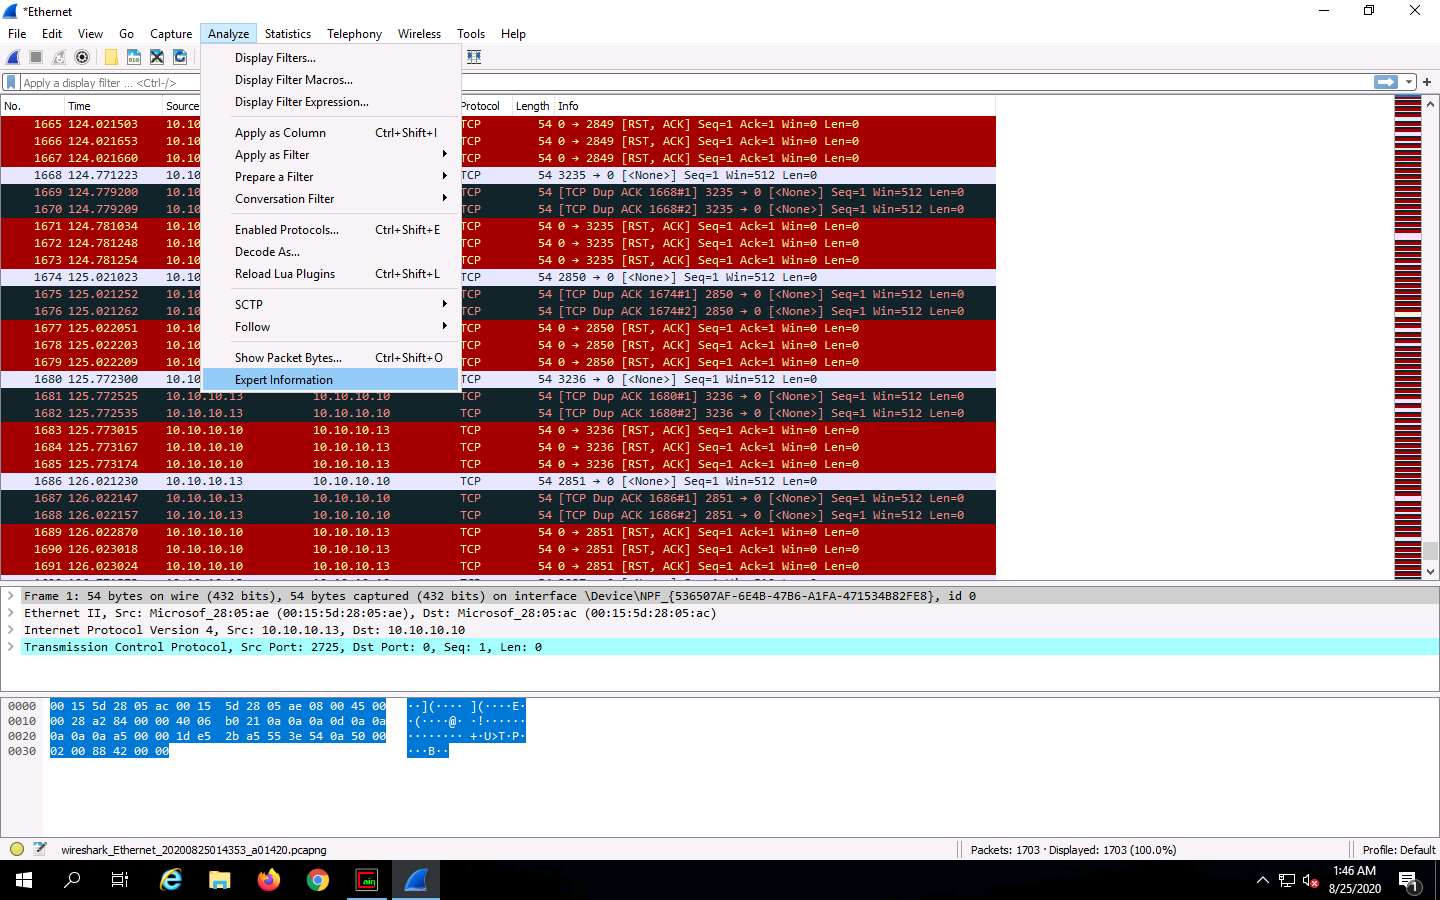Open the Telephony menu

pyautogui.click(x=354, y=33)
